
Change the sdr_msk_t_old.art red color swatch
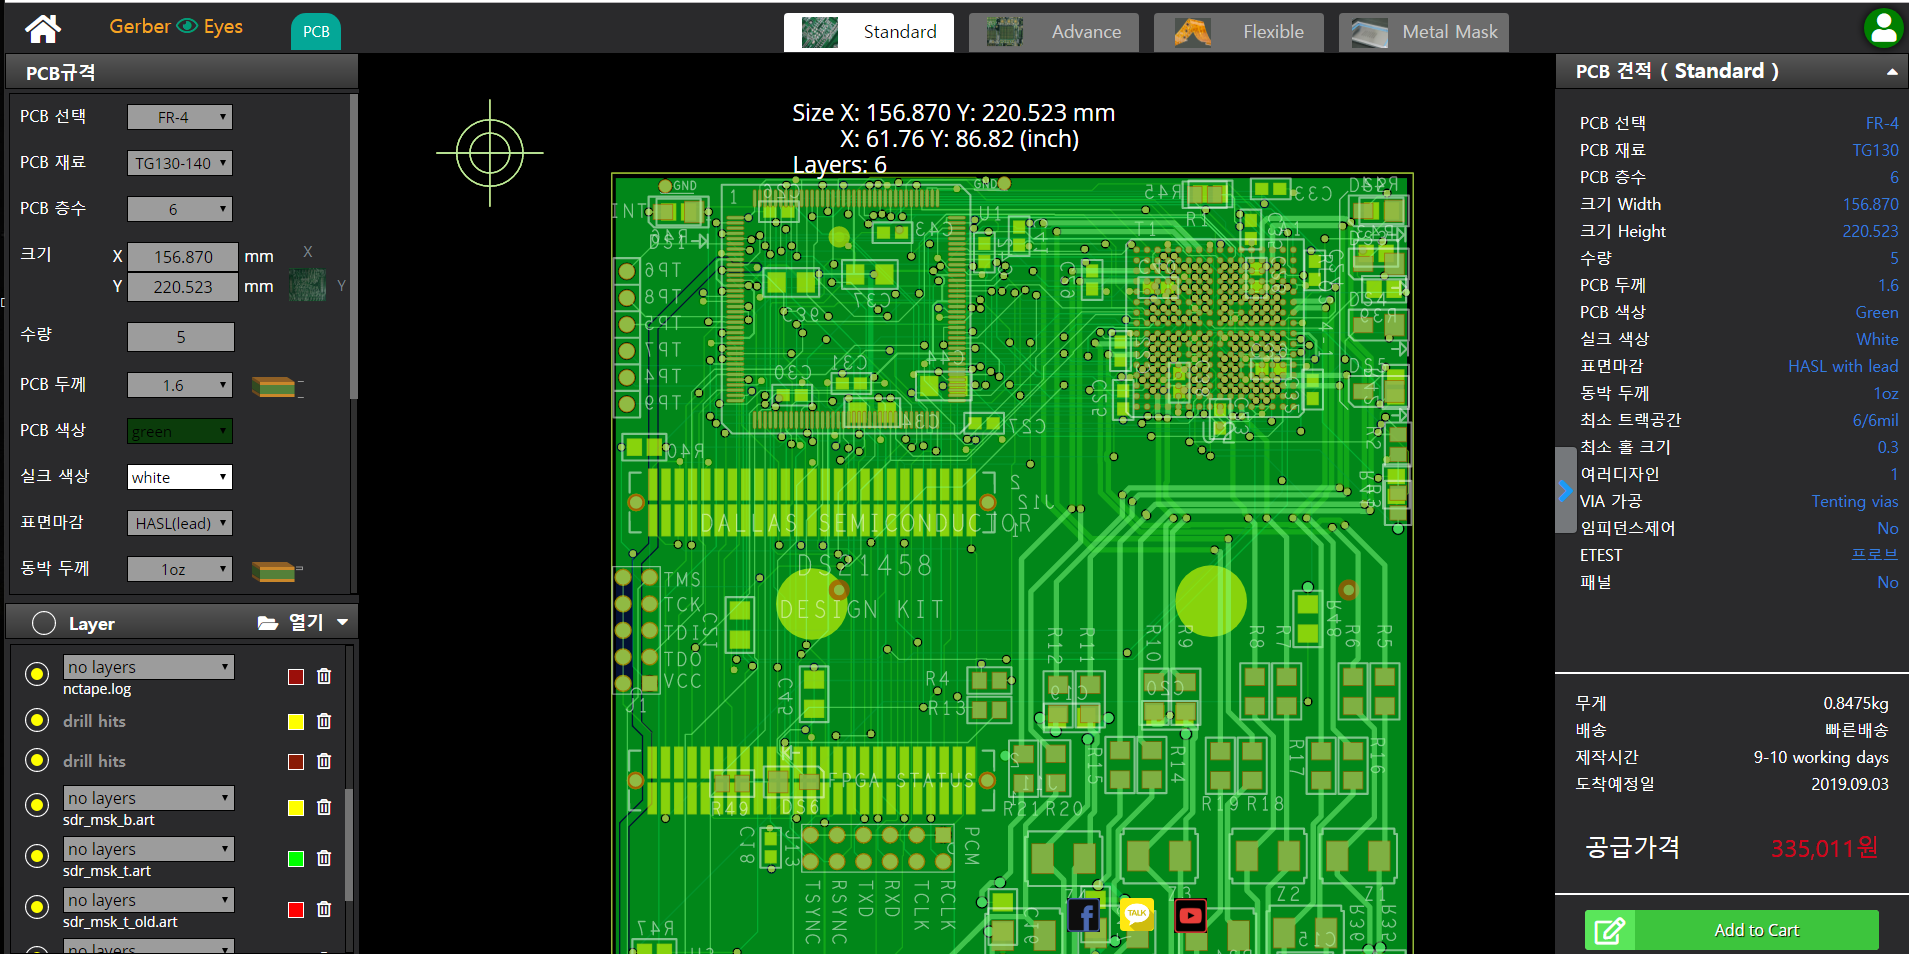click(296, 910)
